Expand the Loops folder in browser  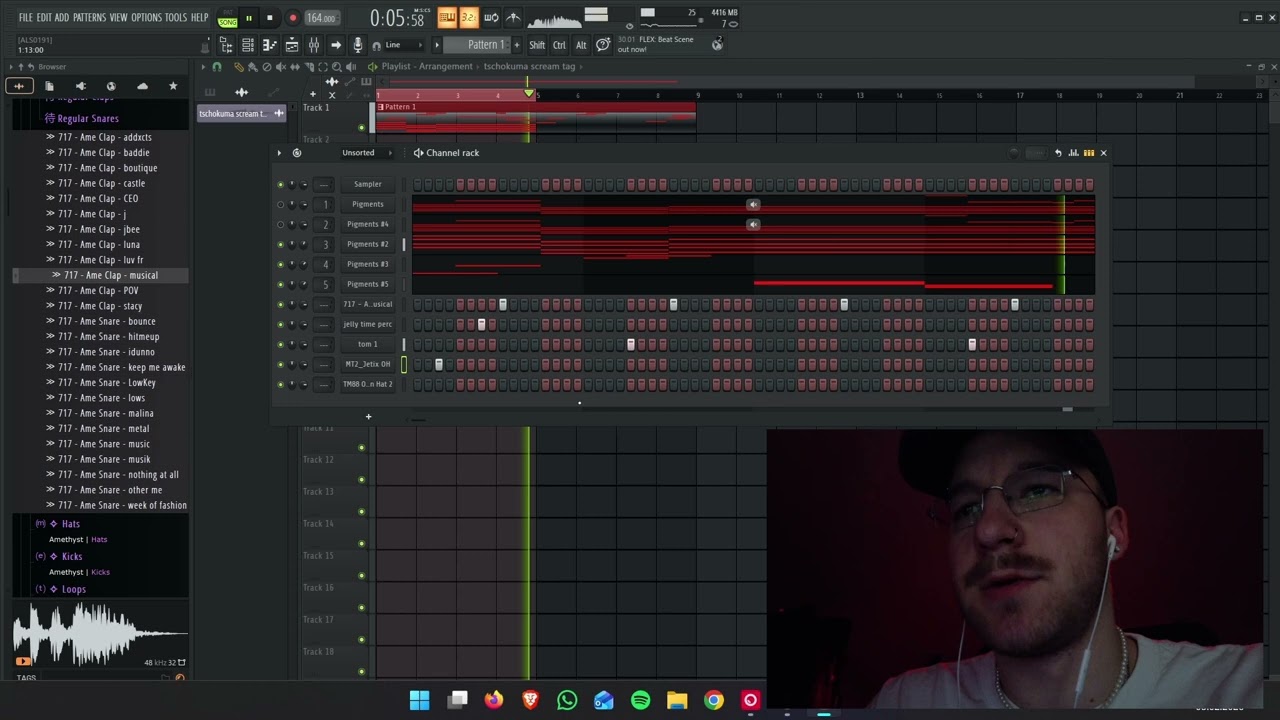click(73, 589)
